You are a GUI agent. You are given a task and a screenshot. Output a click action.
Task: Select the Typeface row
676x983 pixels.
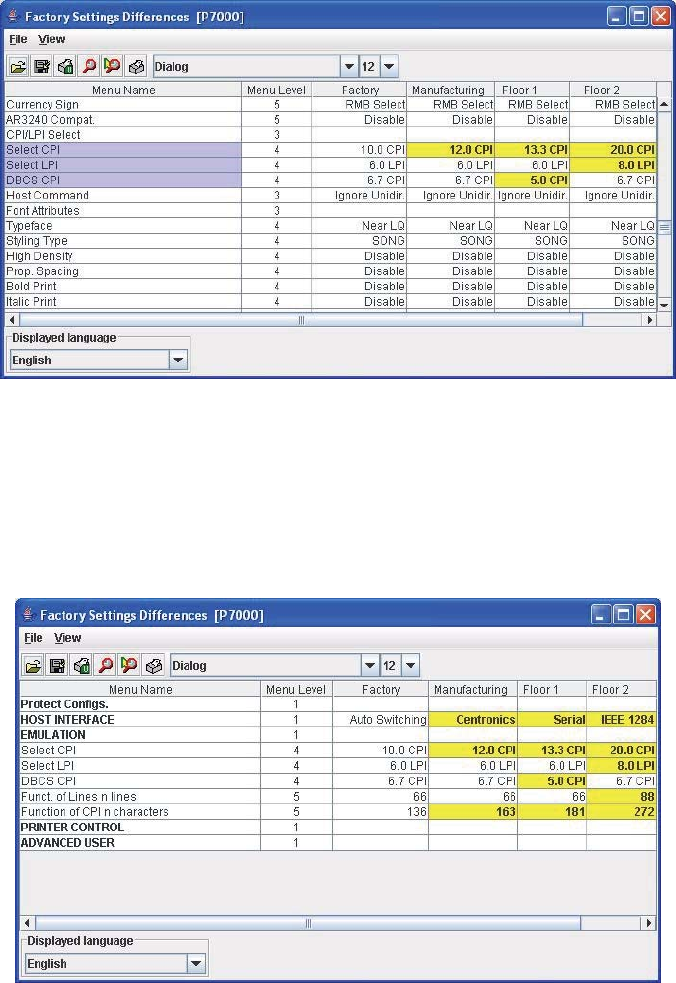click(x=330, y=226)
